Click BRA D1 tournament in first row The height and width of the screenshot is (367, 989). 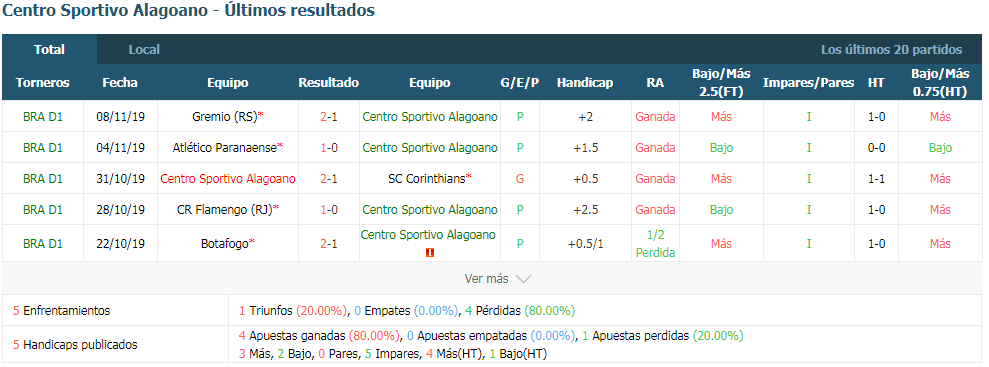43,117
